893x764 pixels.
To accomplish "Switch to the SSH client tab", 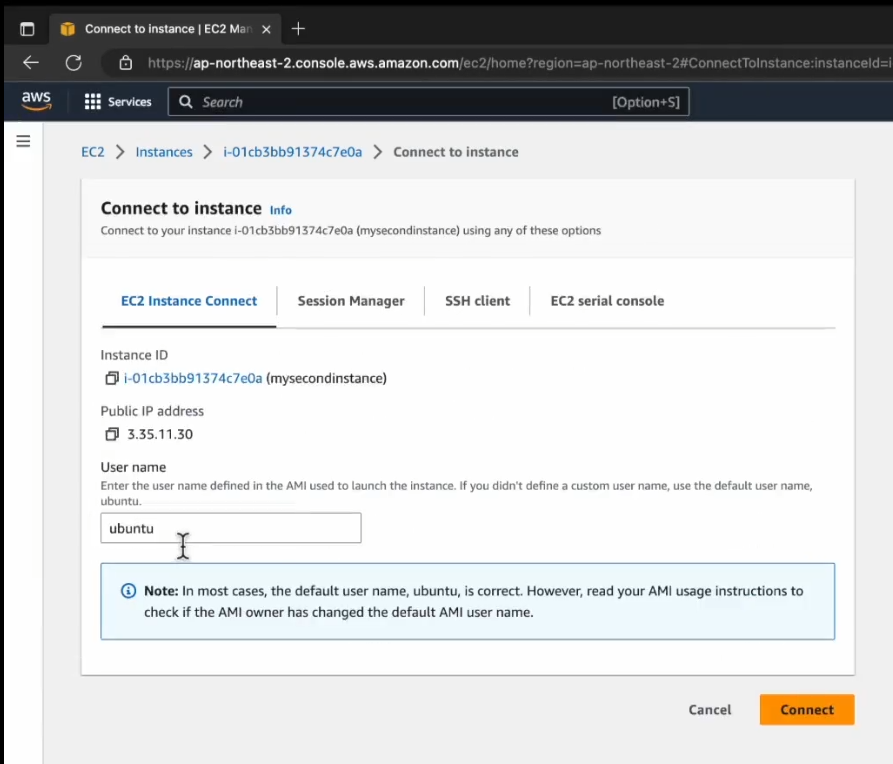I will [x=477, y=301].
